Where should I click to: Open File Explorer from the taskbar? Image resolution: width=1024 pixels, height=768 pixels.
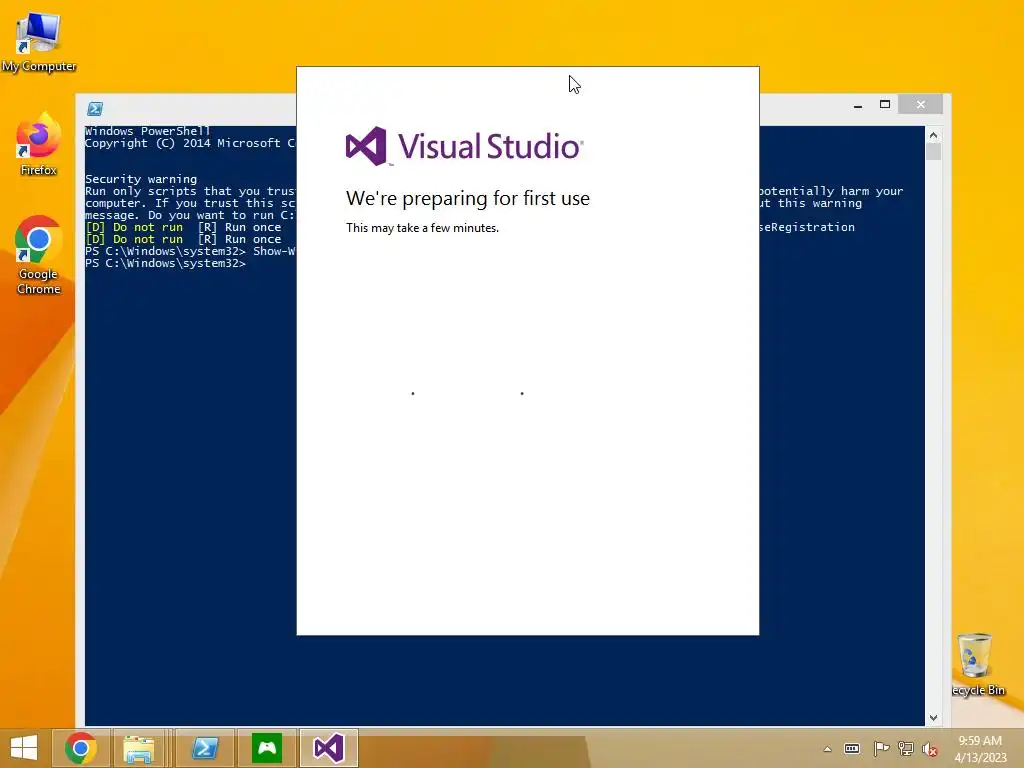coord(139,748)
